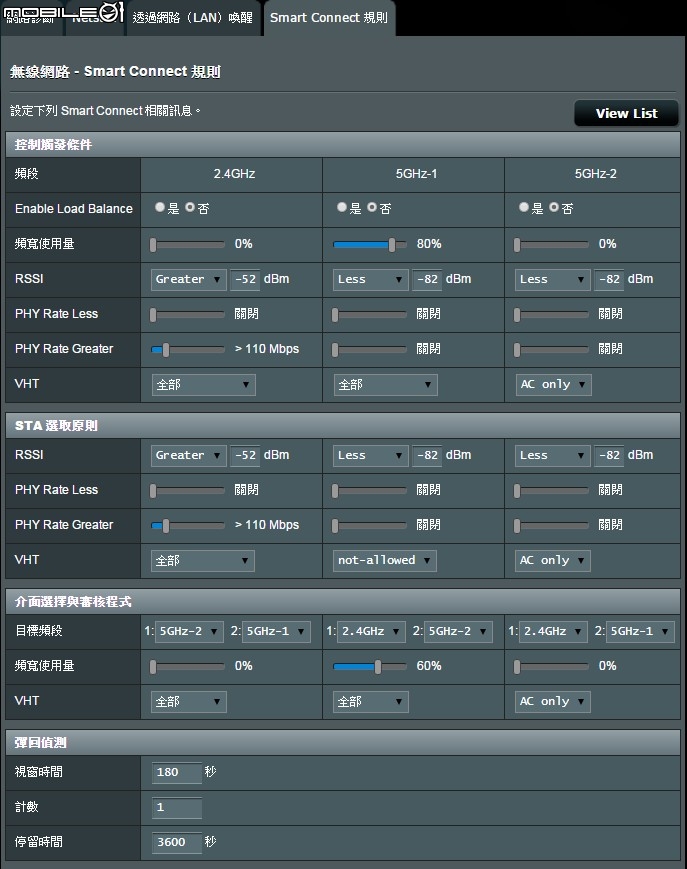Open STA RSSI Greater dropdown for 2.4GHz
Viewport: 687px width, 869px height.
point(188,456)
